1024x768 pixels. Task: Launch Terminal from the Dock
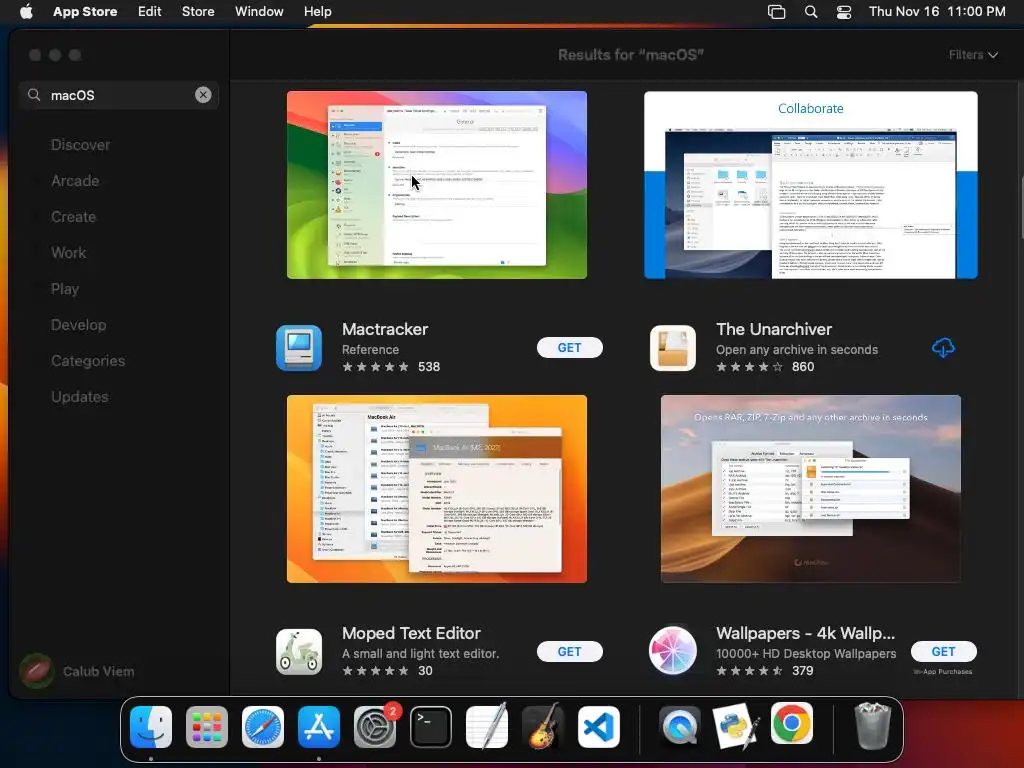431,727
